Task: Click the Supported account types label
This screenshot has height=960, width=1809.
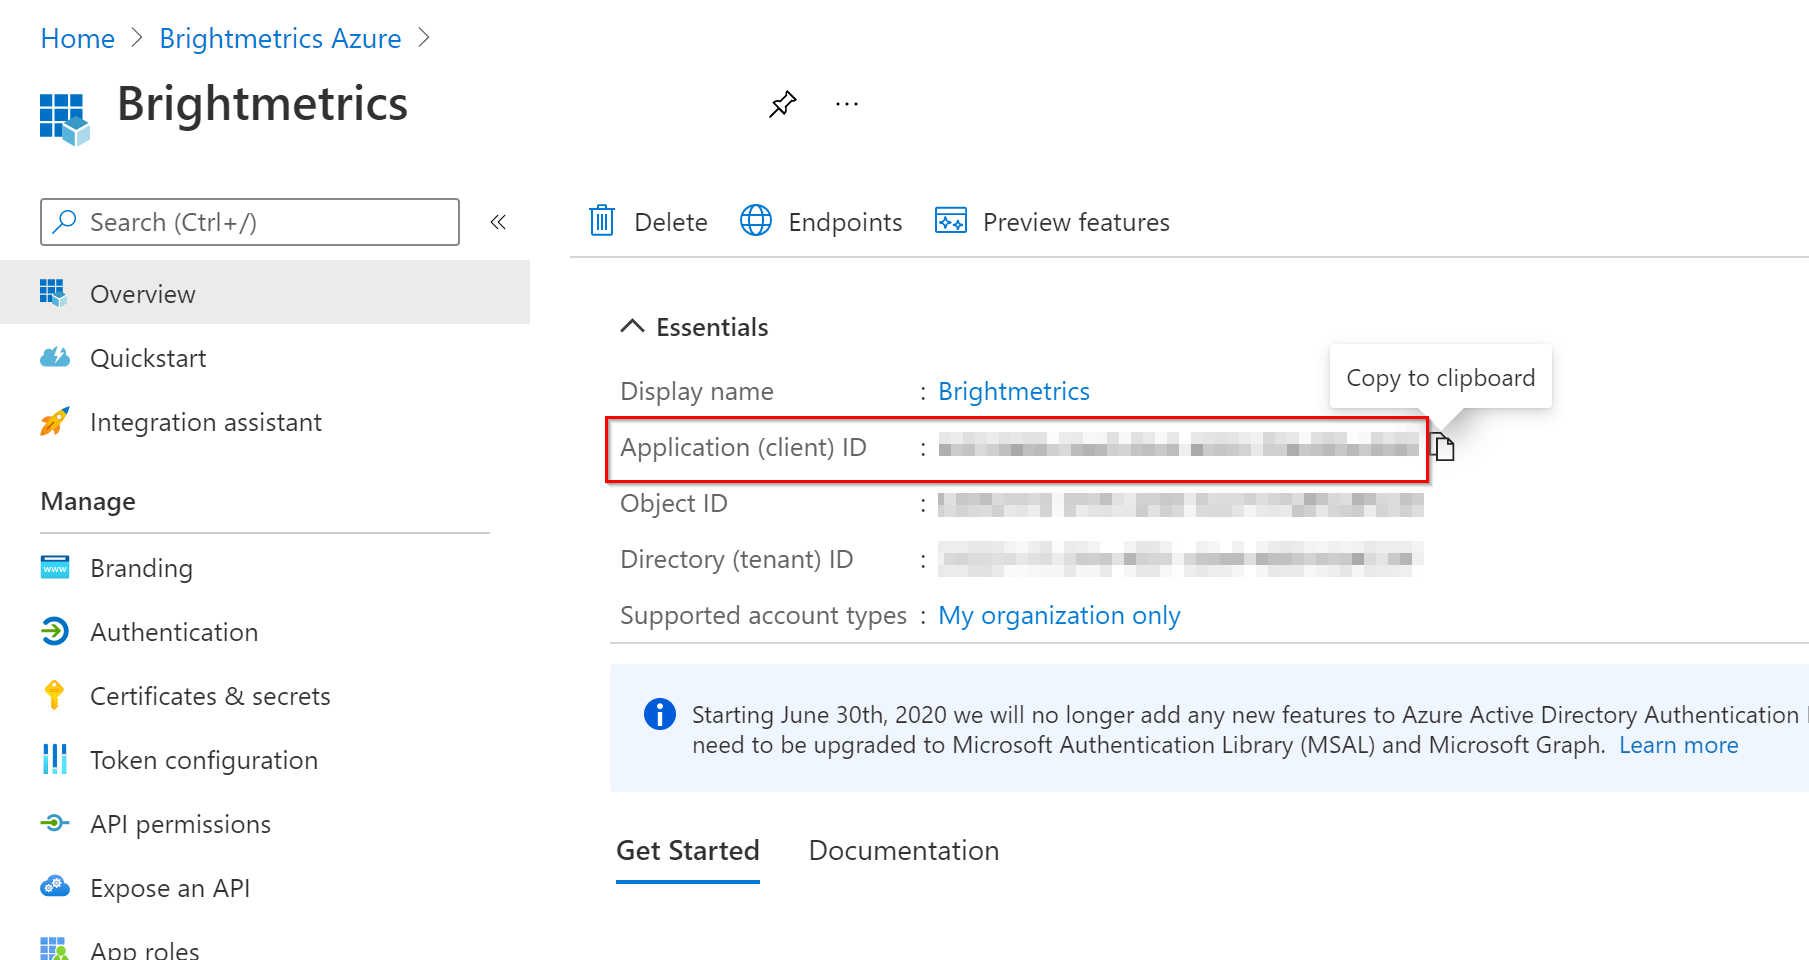Action: (x=763, y=615)
